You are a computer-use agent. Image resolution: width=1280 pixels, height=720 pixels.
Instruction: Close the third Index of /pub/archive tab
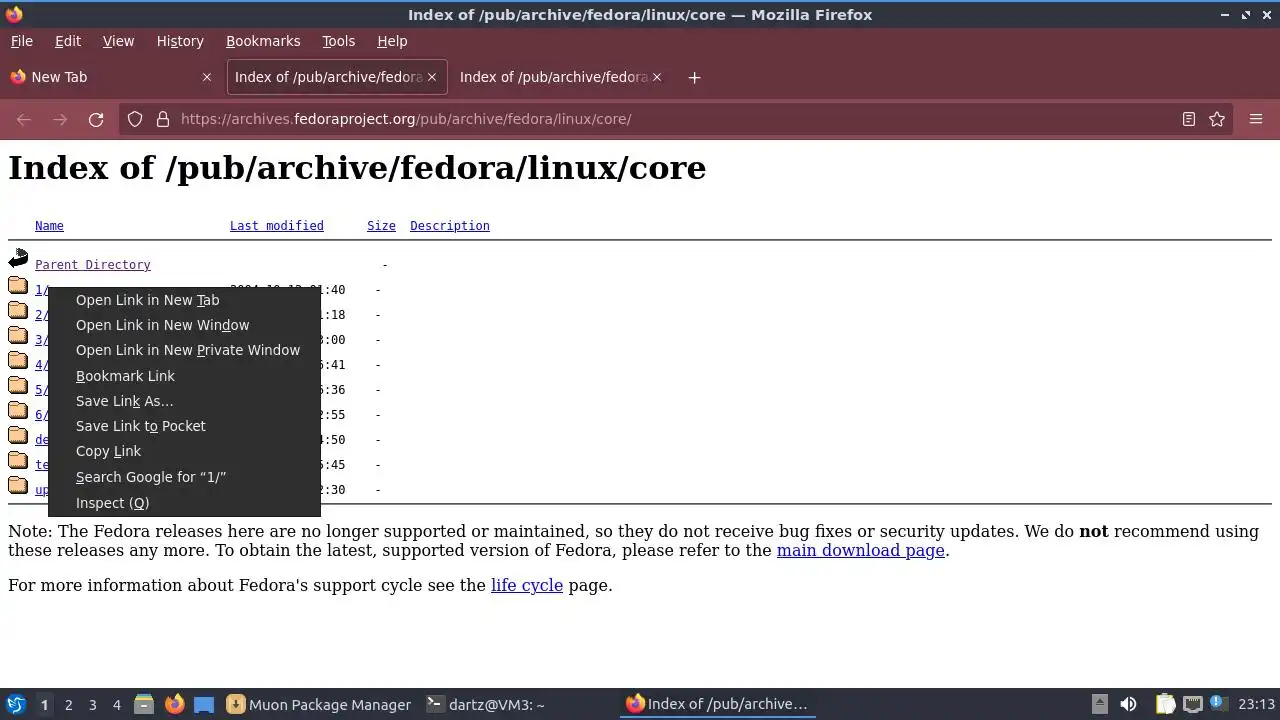(657, 77)
